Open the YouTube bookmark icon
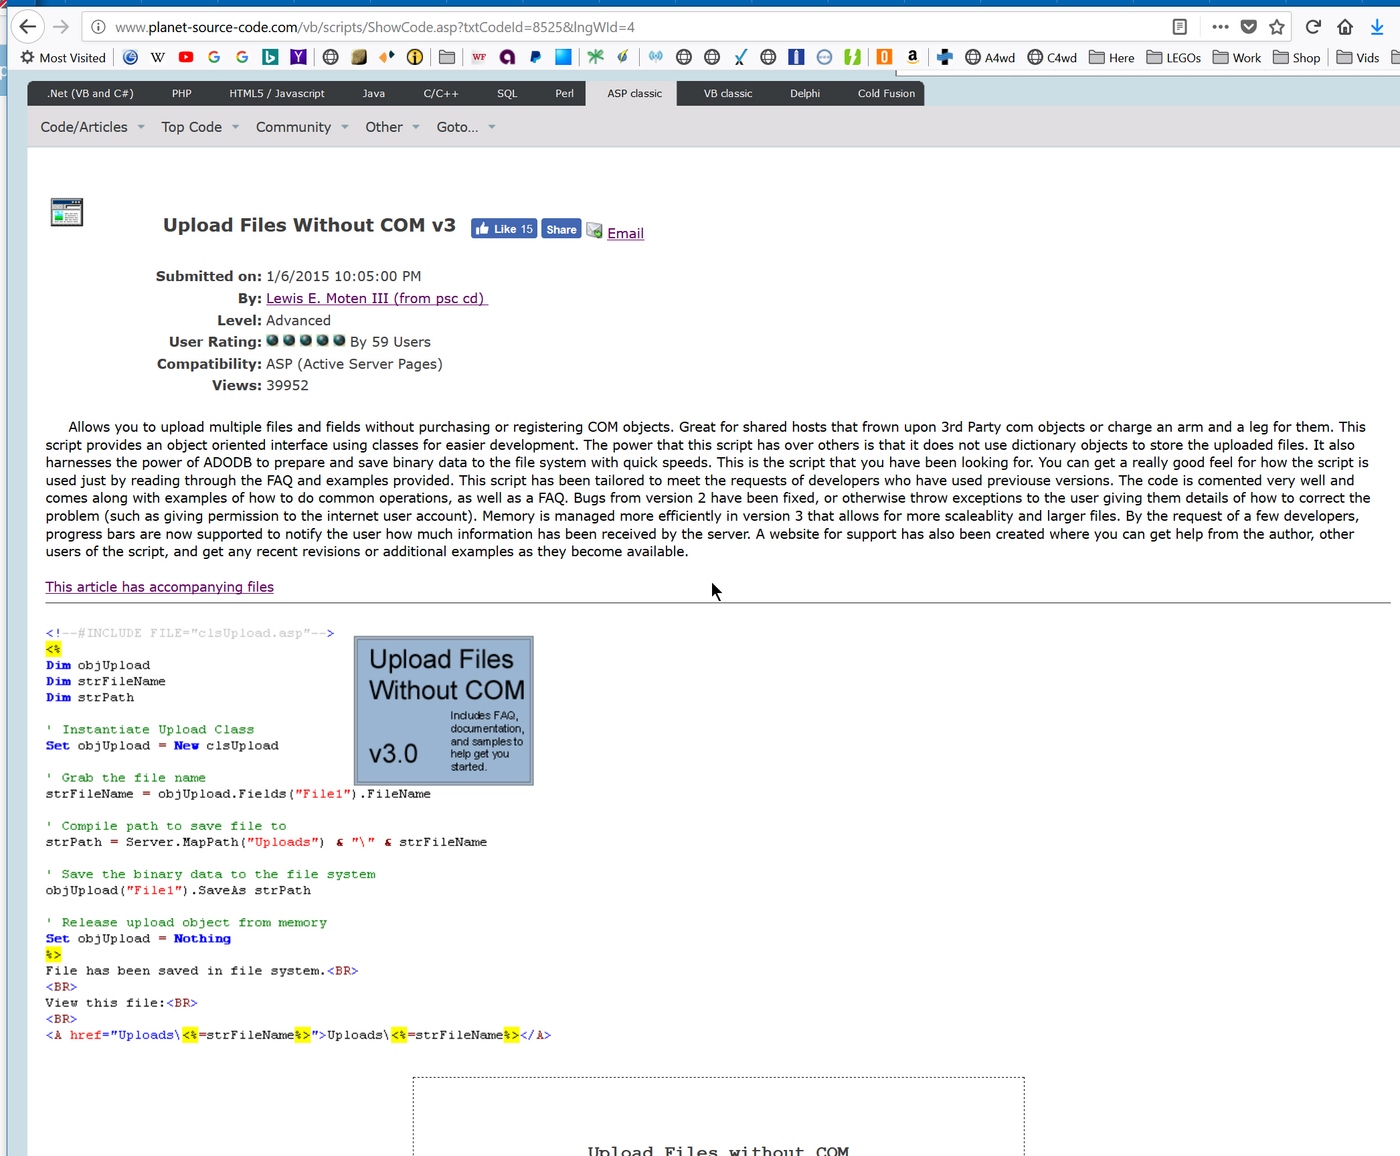 click(x=186, y=57)
